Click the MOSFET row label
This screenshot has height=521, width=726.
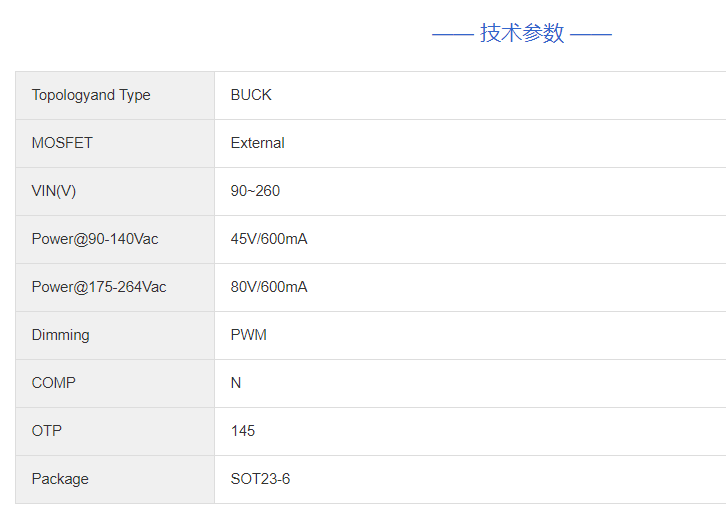pyautogui.click(x=62, y=143)
